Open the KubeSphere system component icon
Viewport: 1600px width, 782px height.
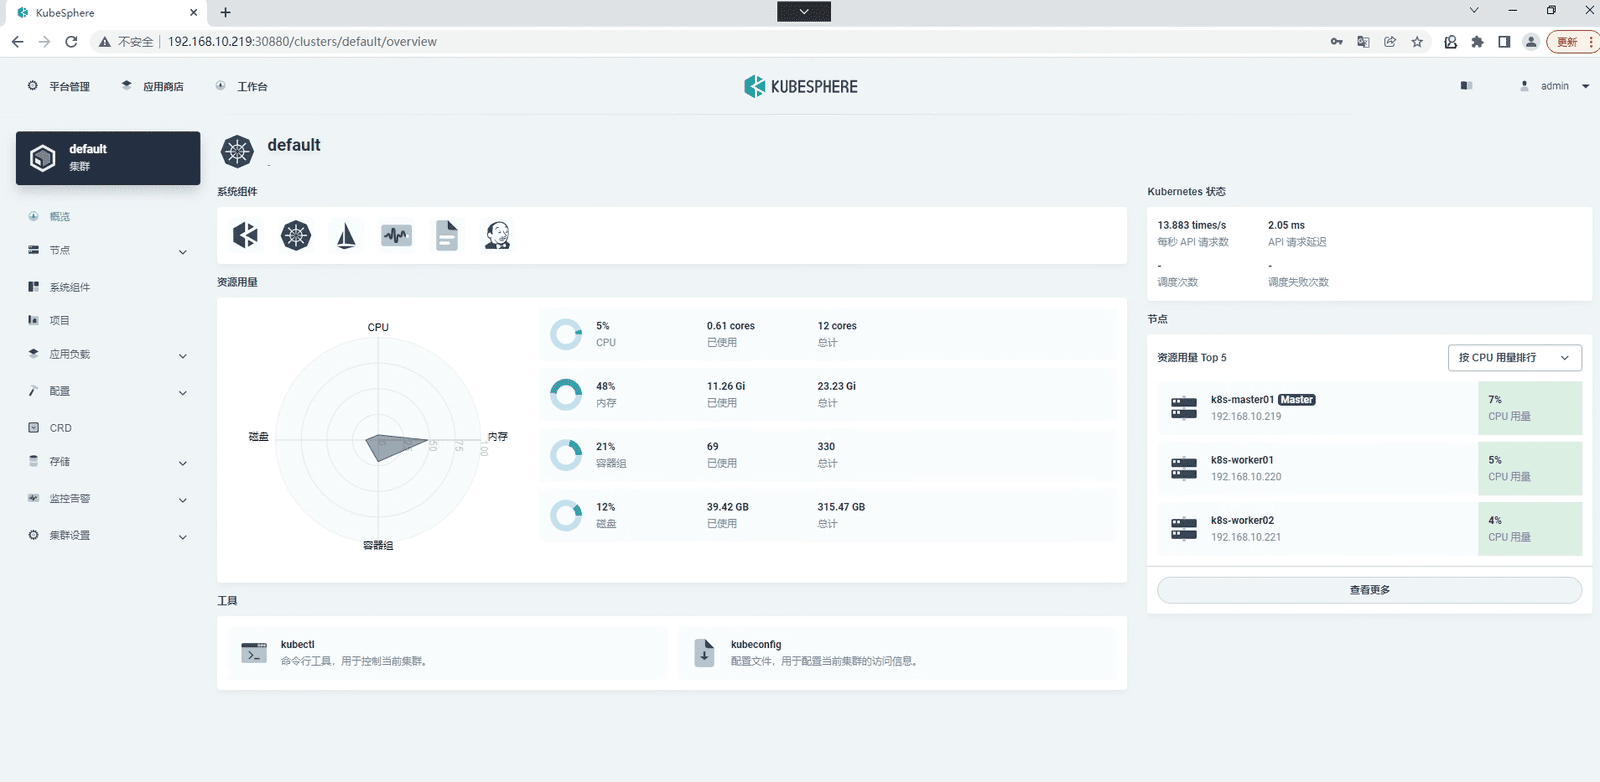click(246, 235)
